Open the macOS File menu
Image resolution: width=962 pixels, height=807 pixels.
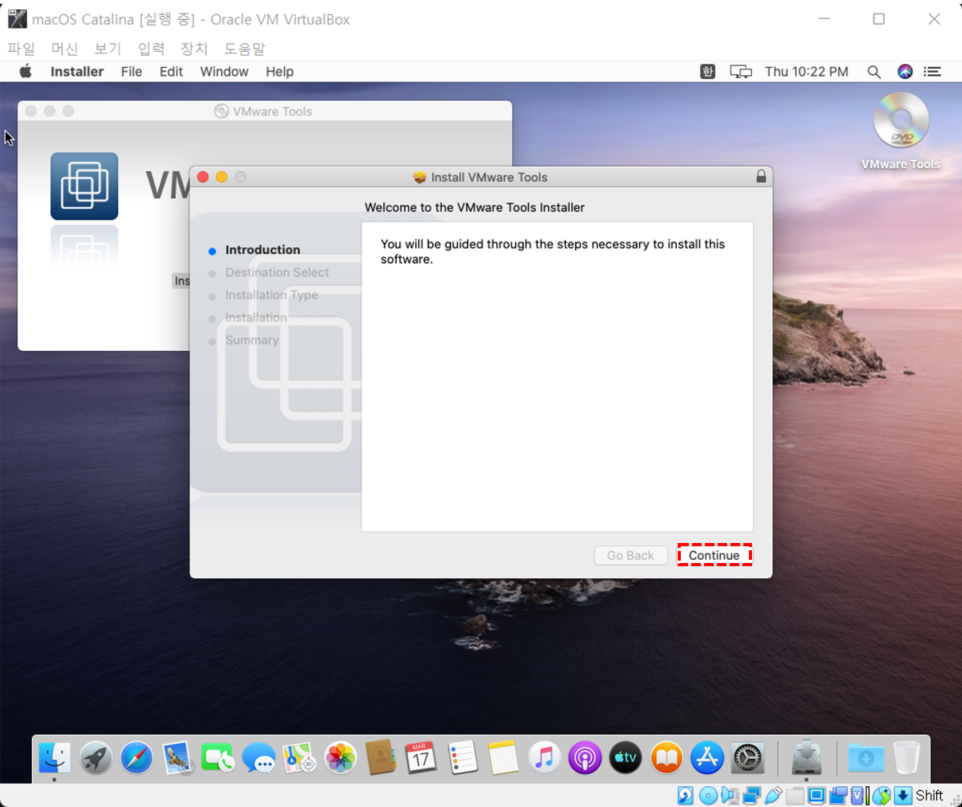click(131, 72)
